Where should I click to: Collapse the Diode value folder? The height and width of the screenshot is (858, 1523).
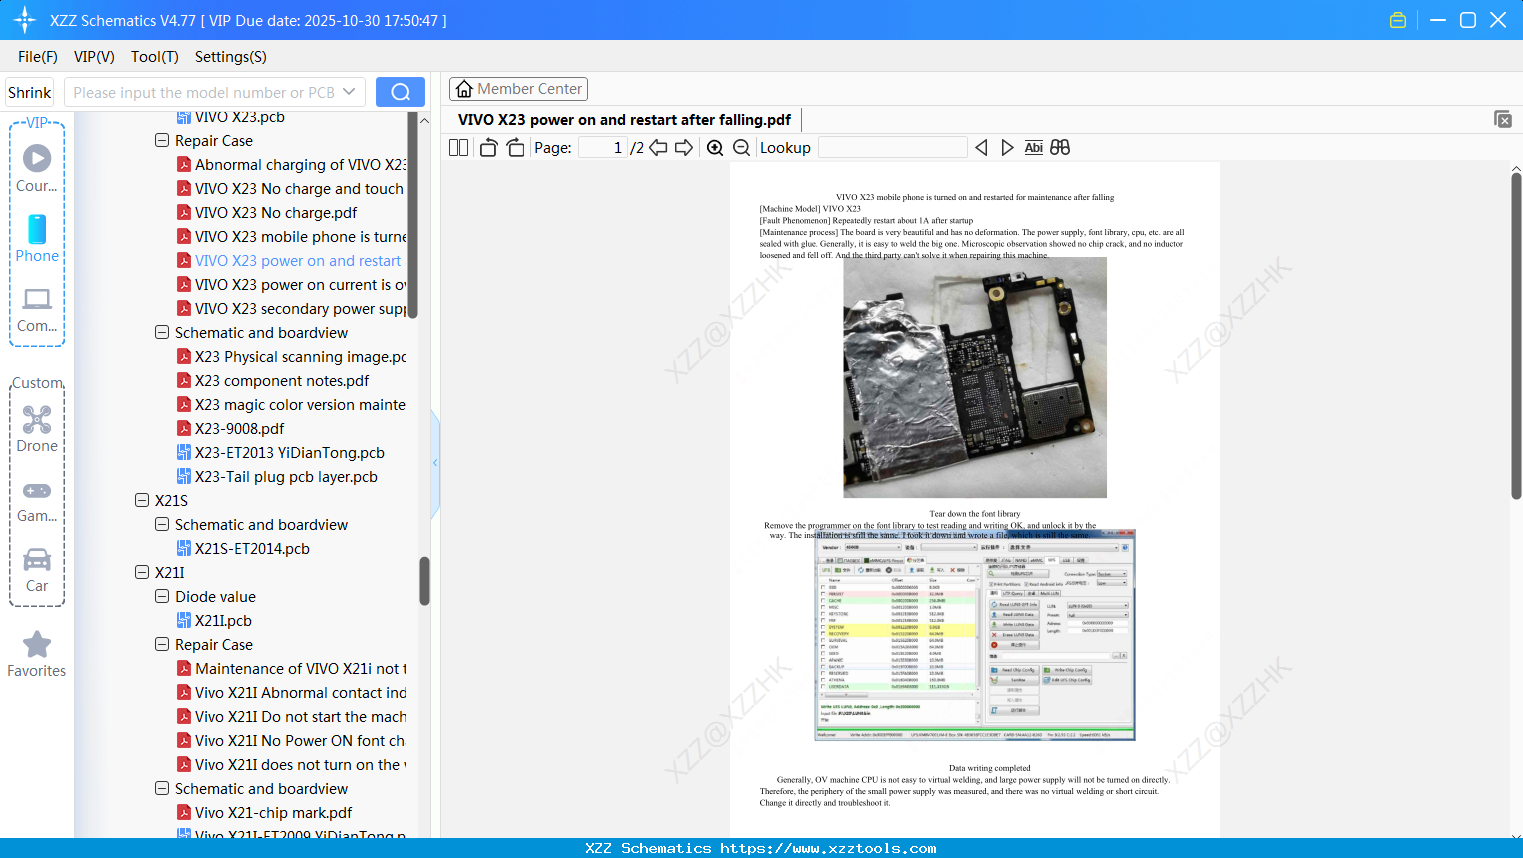[x=162, y=597]
